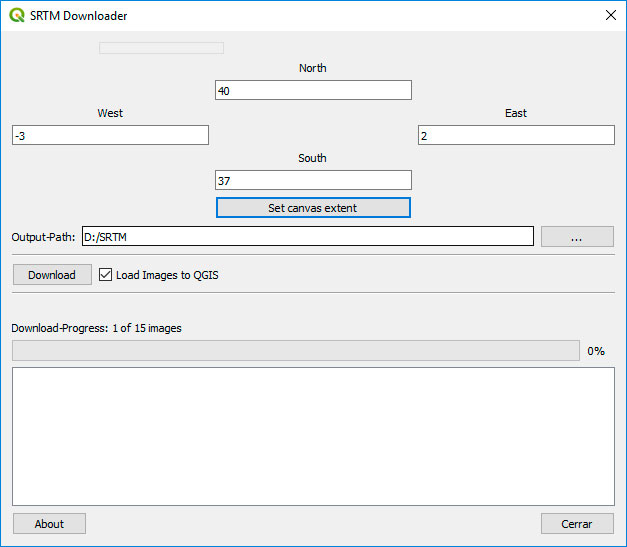Click the East coordinate field
Image resolution: width=627 pixels, height=547 pixels.
(516, 135)
